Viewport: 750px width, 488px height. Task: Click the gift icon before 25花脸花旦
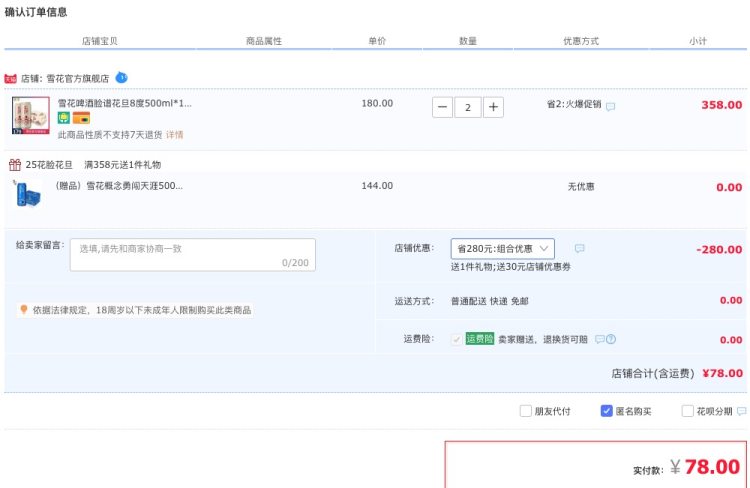15,165
